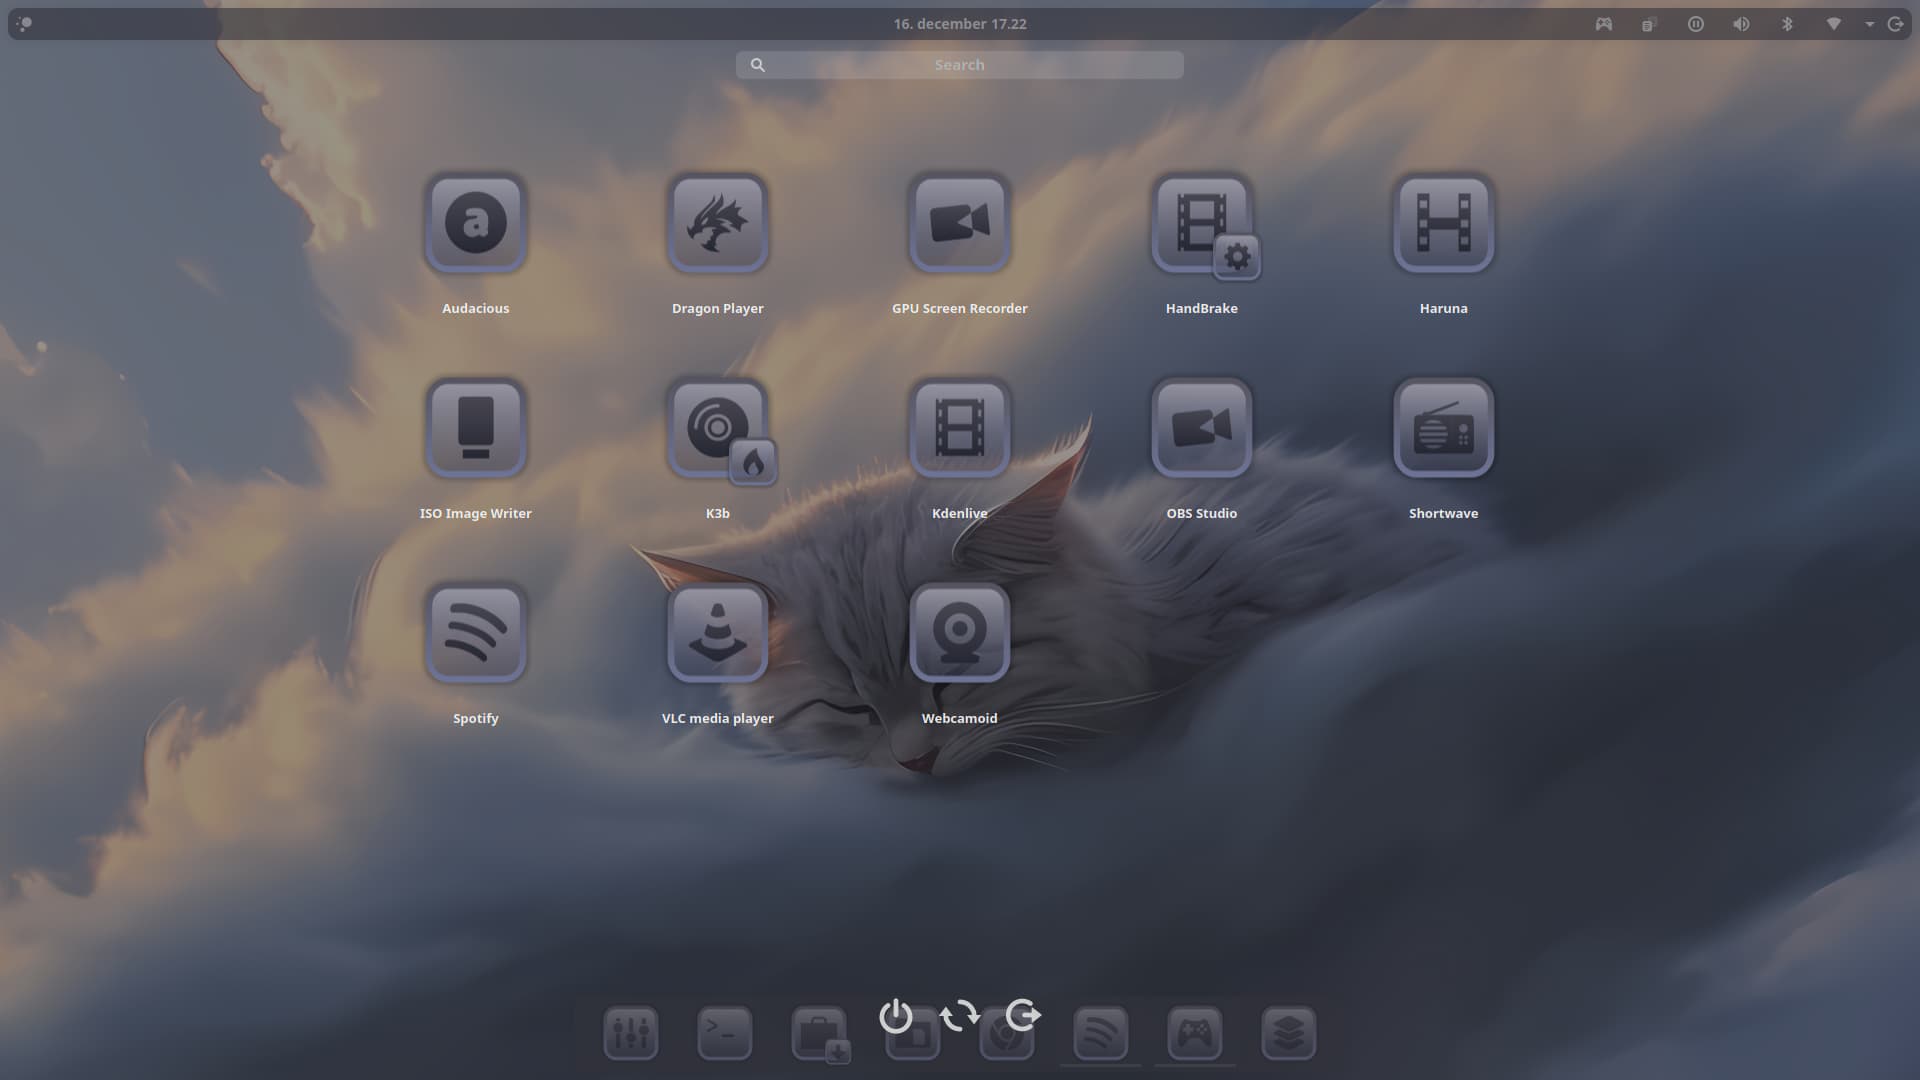Open OBS Studio
Viewport: 1920px width, 1080px height.
pos(1201,428)
